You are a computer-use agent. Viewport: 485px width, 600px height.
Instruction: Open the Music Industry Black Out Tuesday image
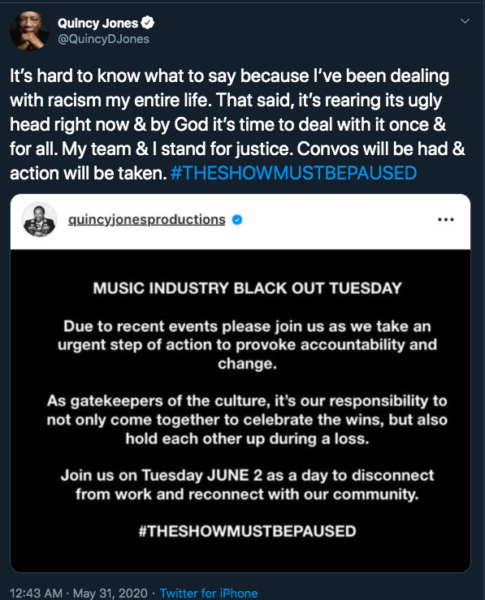click(240, 411)
